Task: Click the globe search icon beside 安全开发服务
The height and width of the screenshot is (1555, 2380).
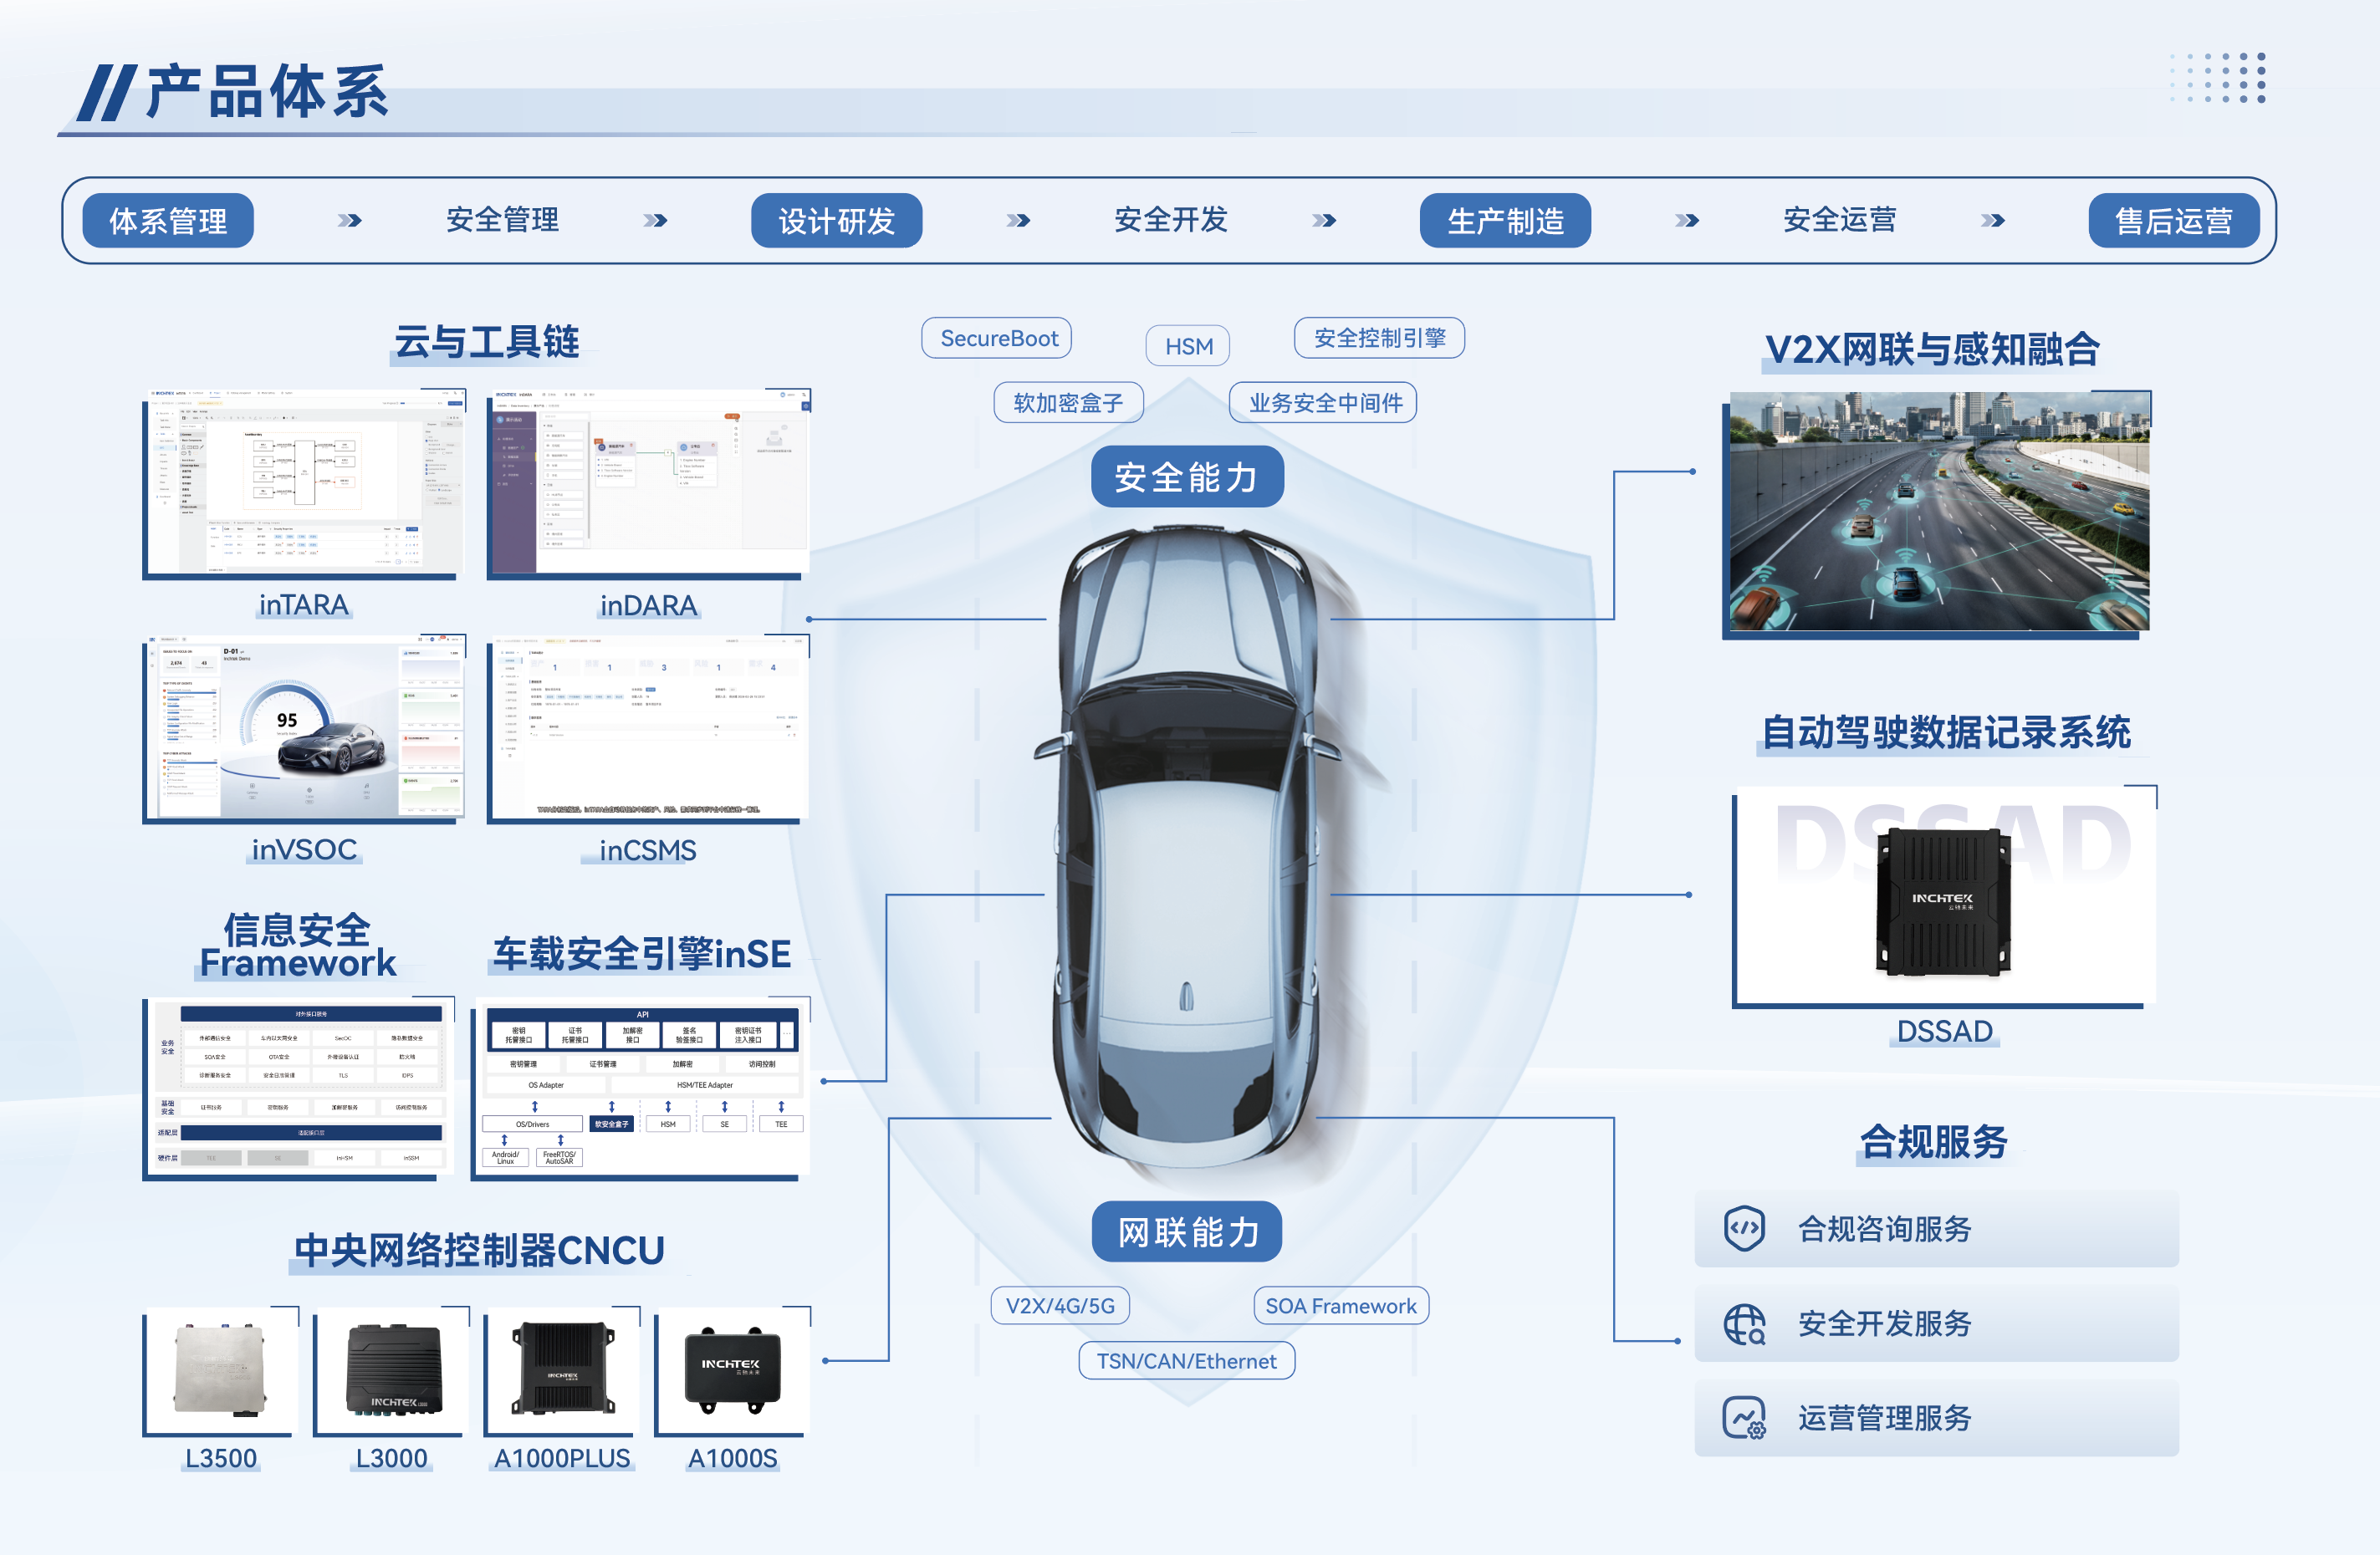Action: [x=1744, y=1324]
